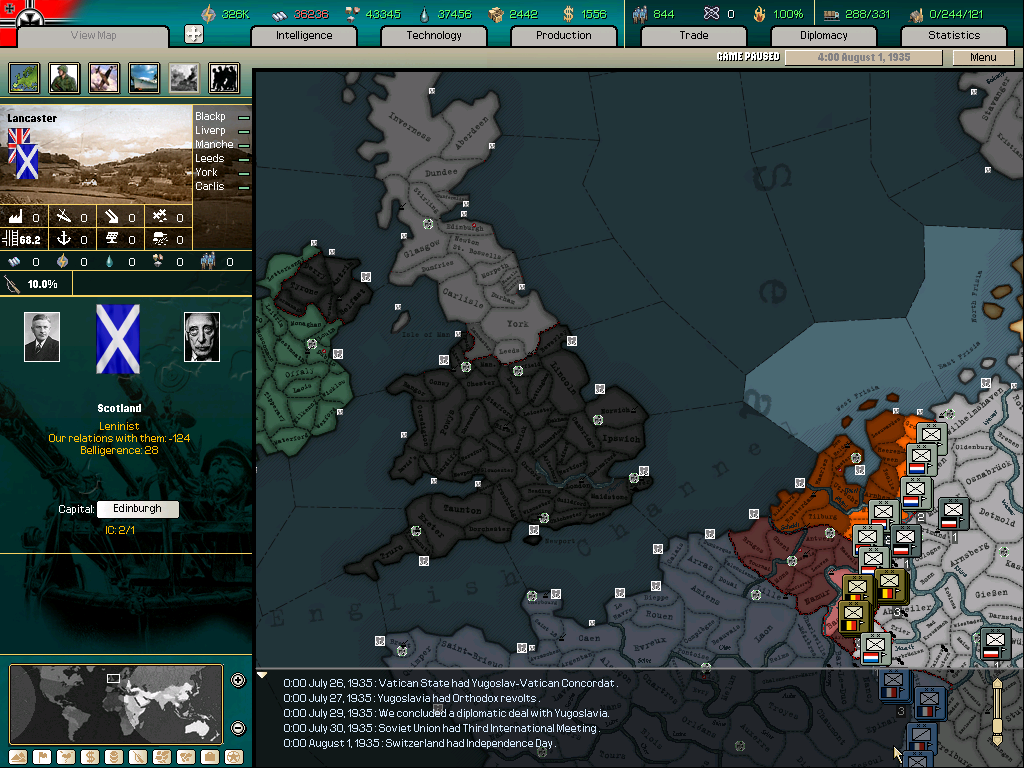Select the dollar sign map mode button
Image resolution: width=1024 pixels, height=768 pixels.
(90, 756)
